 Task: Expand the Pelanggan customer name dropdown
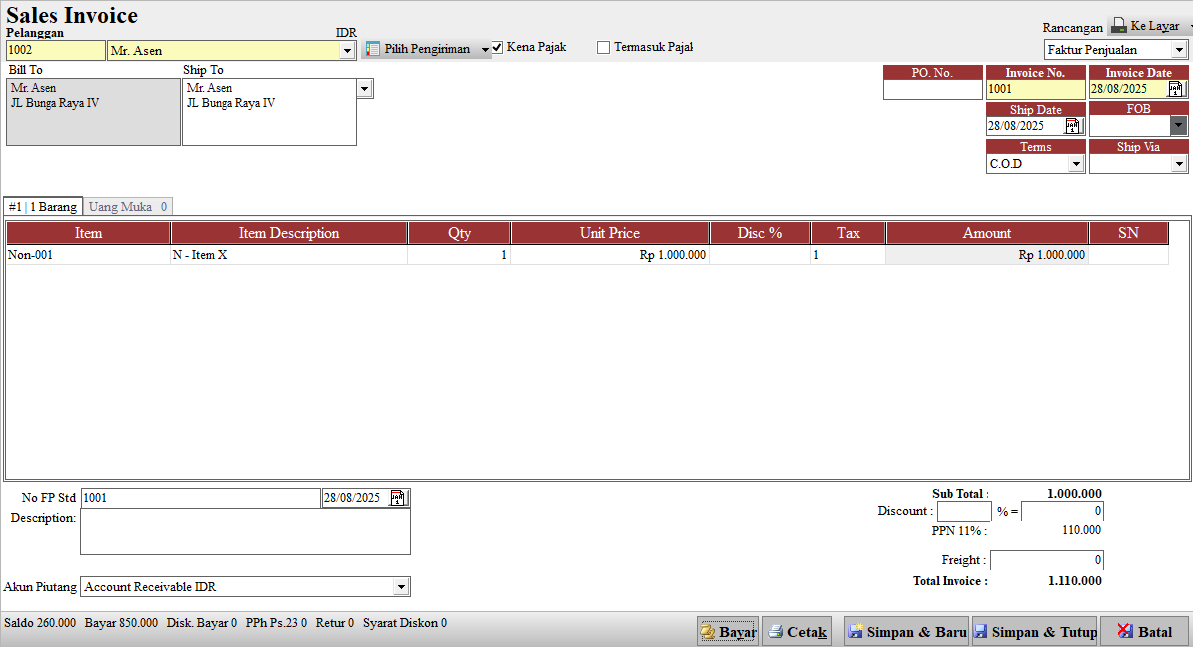[347, 50]
